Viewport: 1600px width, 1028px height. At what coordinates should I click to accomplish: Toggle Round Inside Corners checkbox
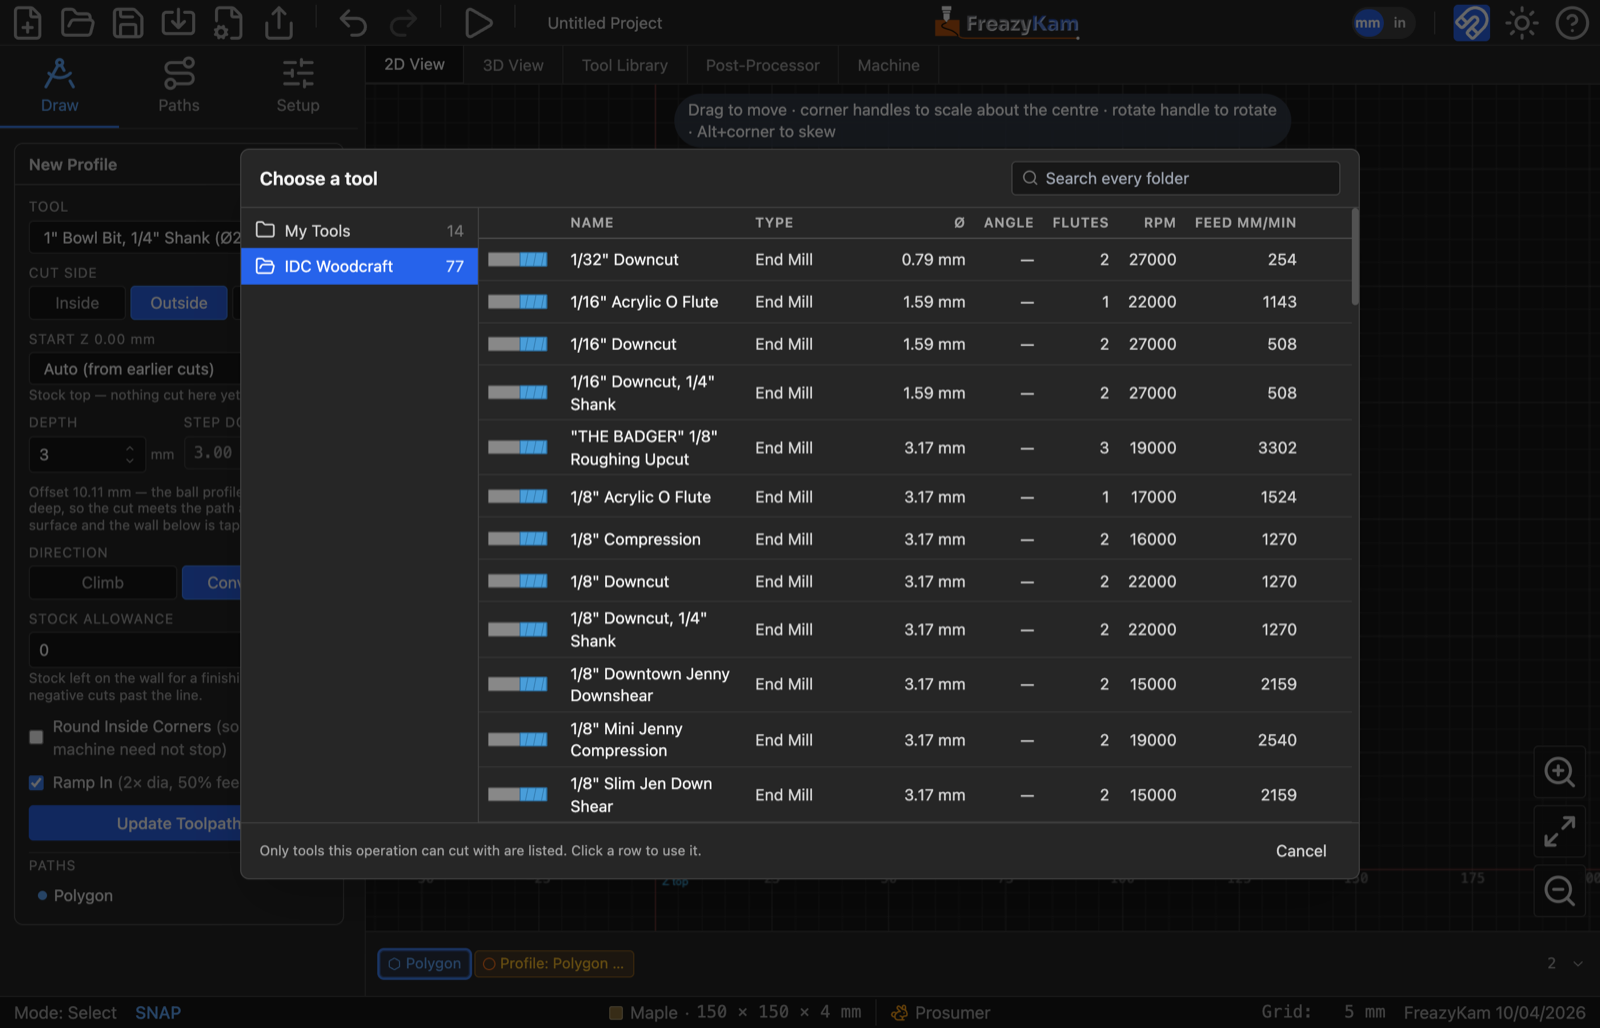tap(36, 737)
